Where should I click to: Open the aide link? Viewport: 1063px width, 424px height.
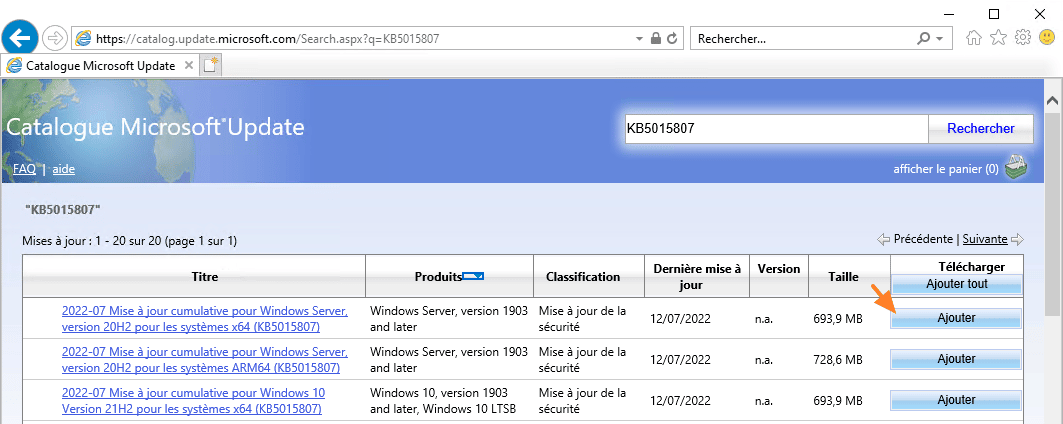coord(64,169)
